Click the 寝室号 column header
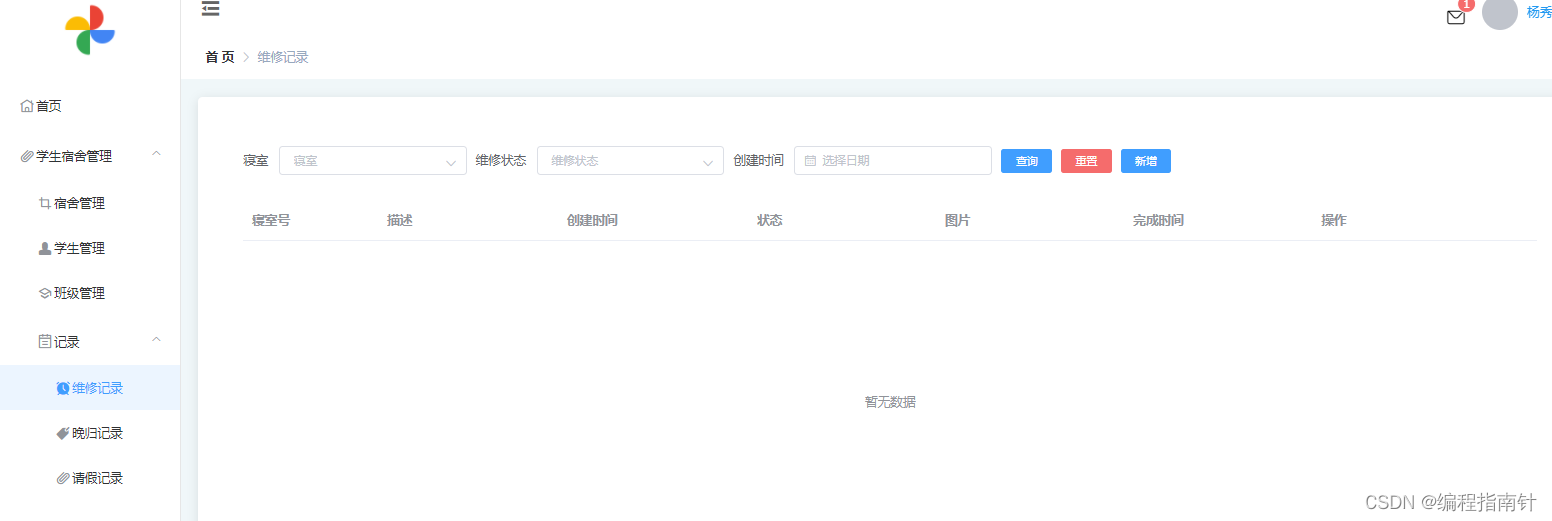Screen dimensions: 1552x521 pos(271,220)
